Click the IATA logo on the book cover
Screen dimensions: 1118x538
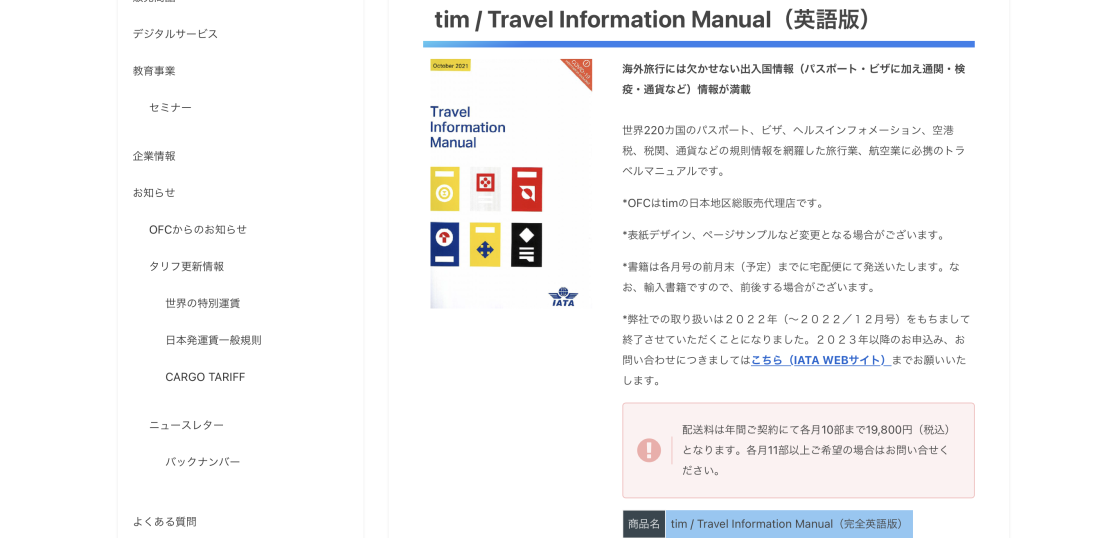point(563,297)
